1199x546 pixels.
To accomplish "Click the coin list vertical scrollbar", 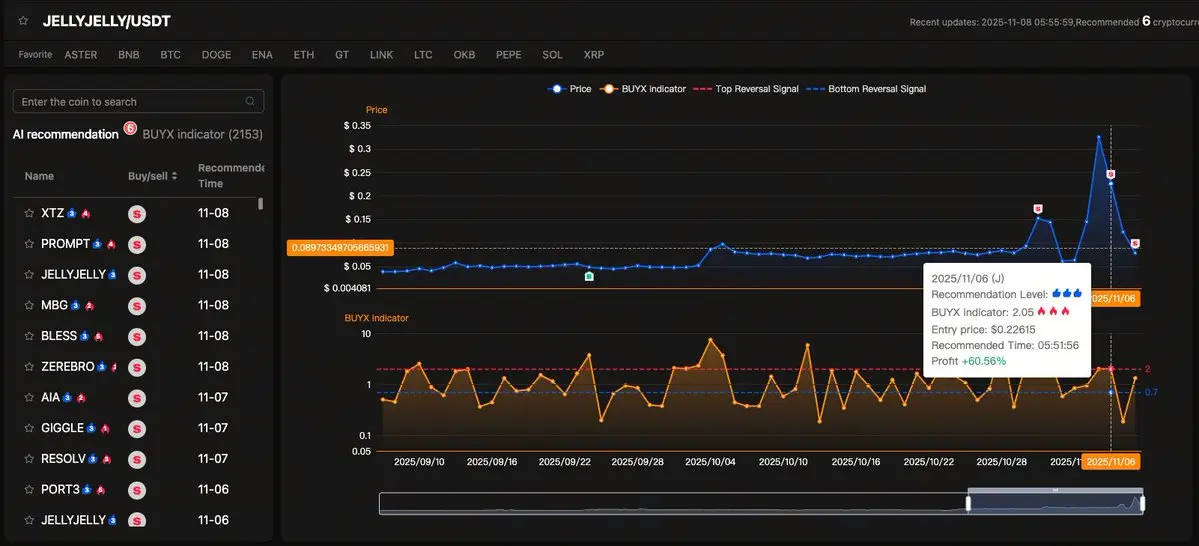I will click(261, 203).
